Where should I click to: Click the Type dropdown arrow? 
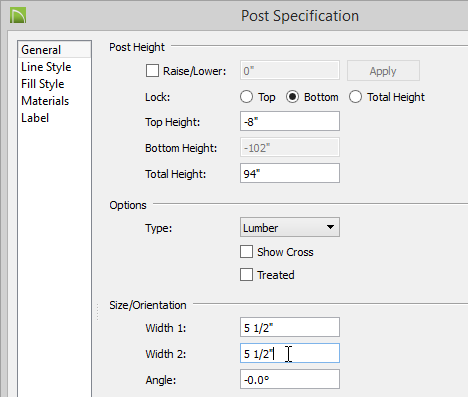pos(330,227)
